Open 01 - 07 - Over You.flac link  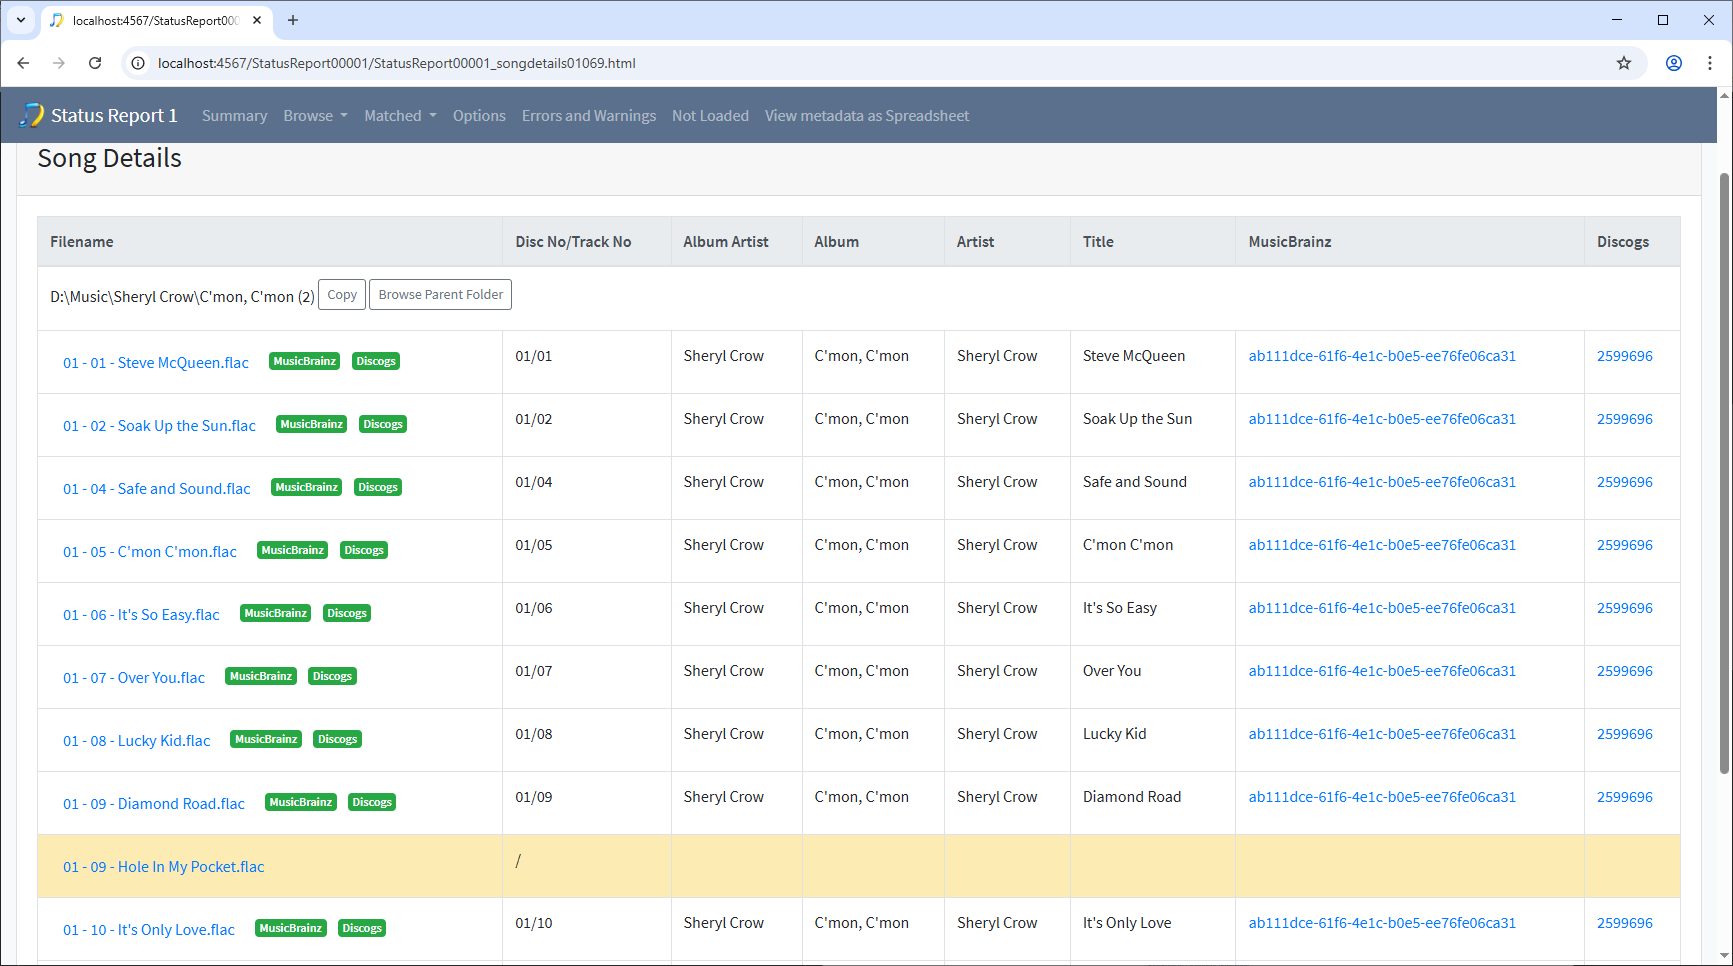tap(134, 678)
